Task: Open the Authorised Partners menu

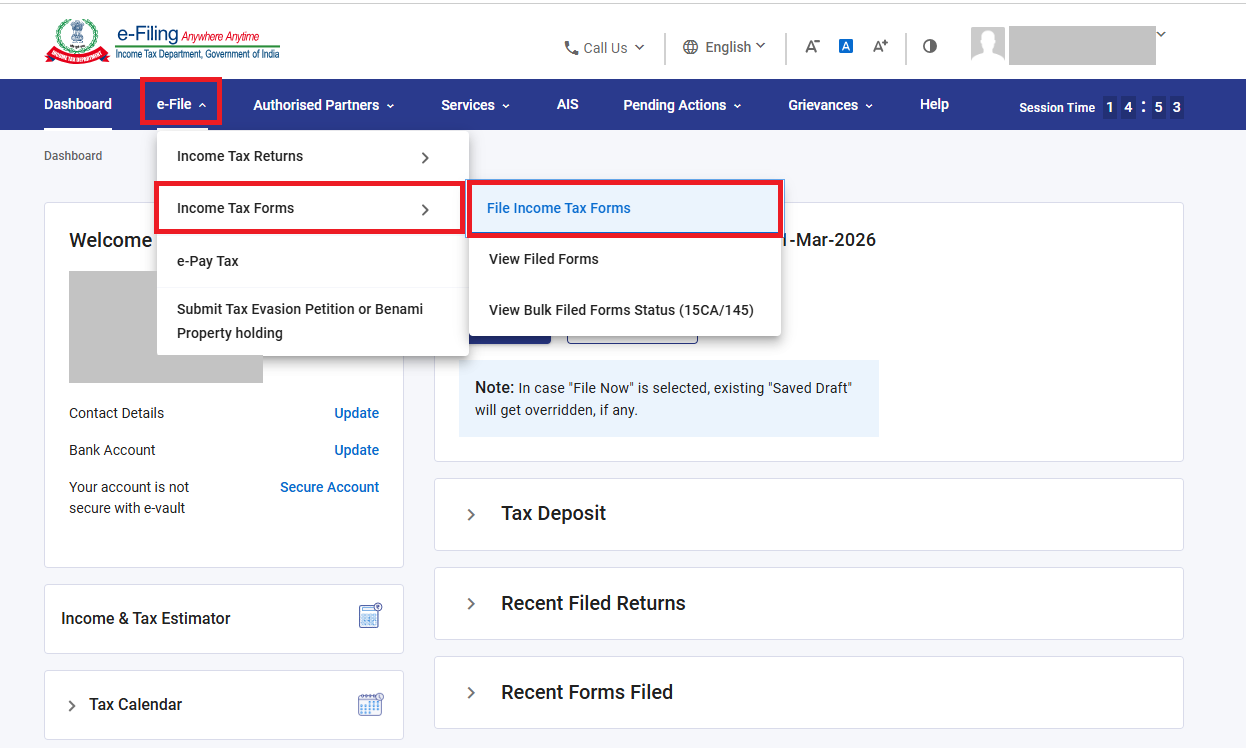Action: [x=324, y=105]
